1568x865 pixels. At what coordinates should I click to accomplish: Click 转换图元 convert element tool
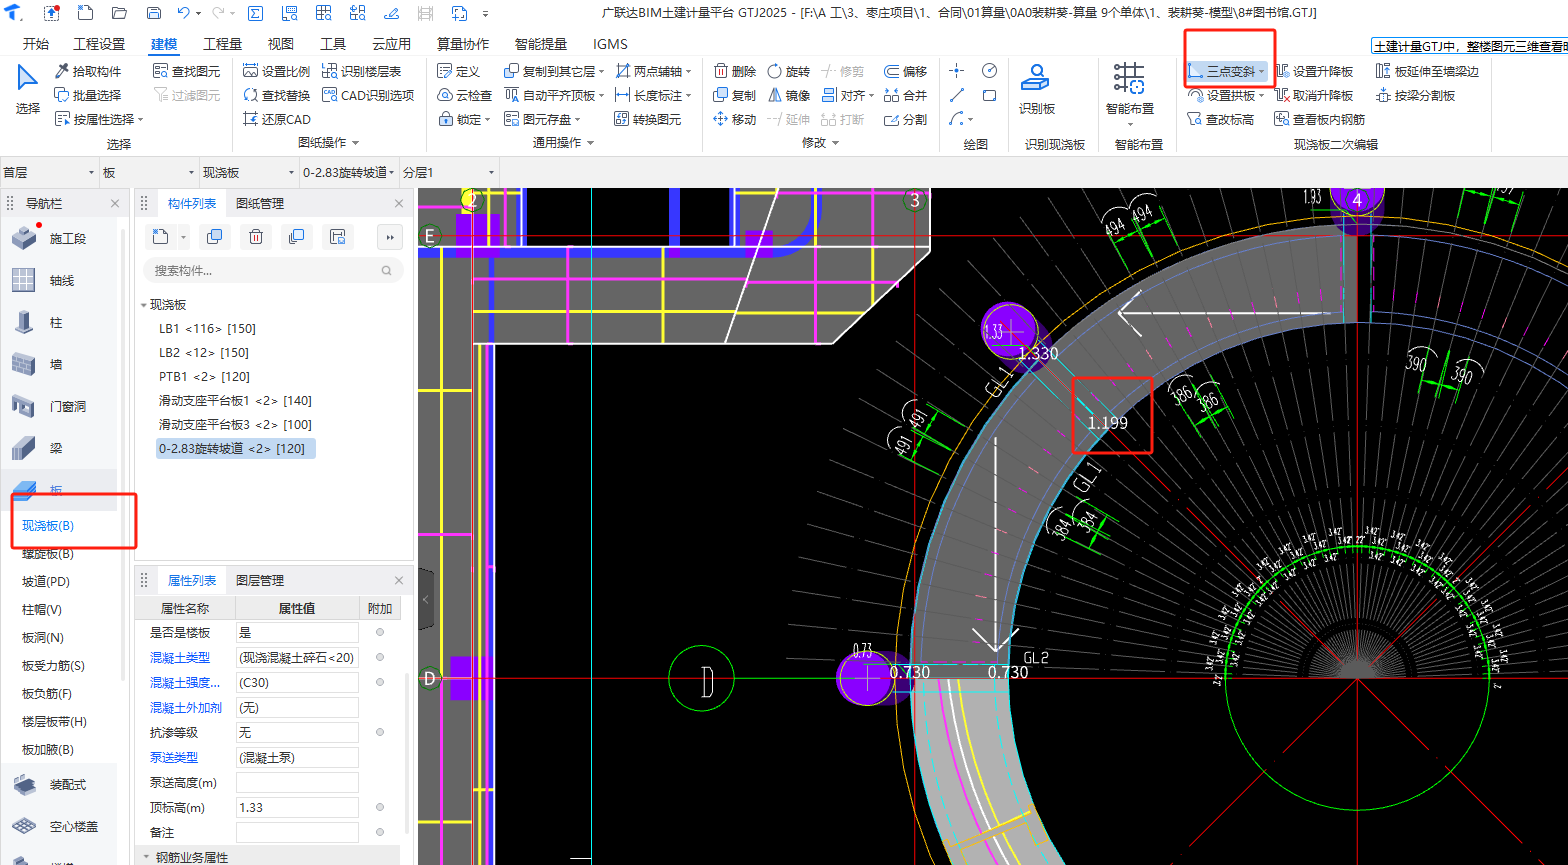point(648,119)
